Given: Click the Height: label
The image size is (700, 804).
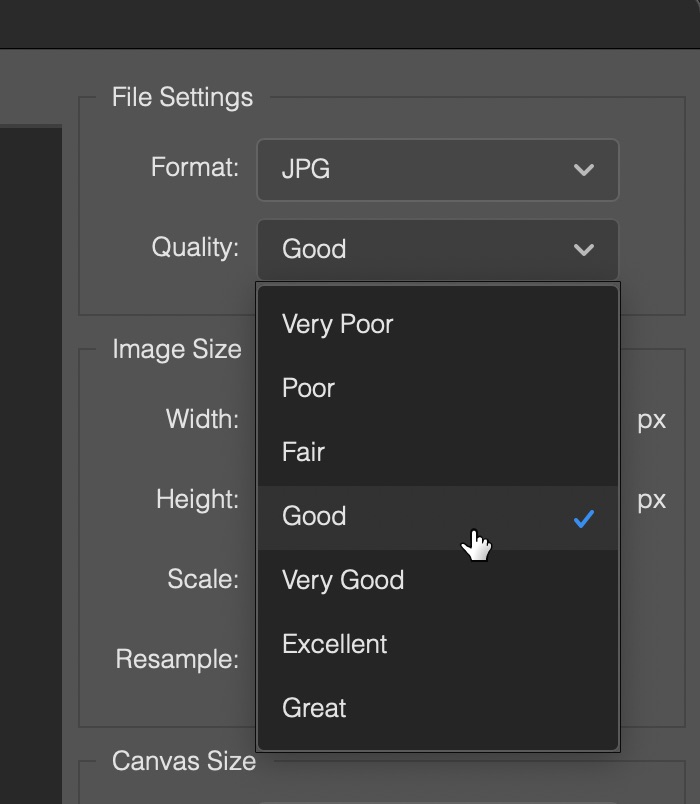Looking at the screenshot, I should [x=197, y=500].
